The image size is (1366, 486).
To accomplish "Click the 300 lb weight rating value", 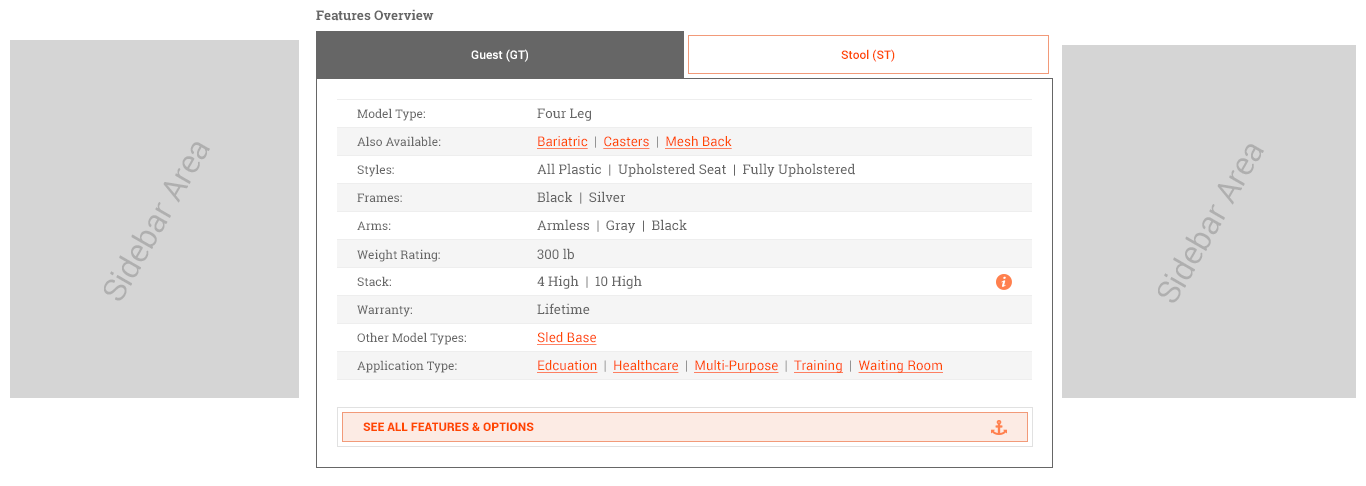I will click(555, 254).
